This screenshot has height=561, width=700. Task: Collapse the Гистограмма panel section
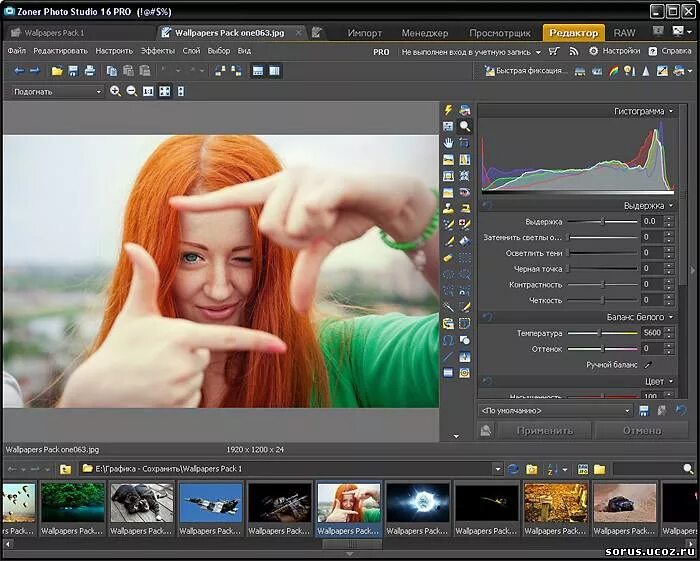[670, 111]
